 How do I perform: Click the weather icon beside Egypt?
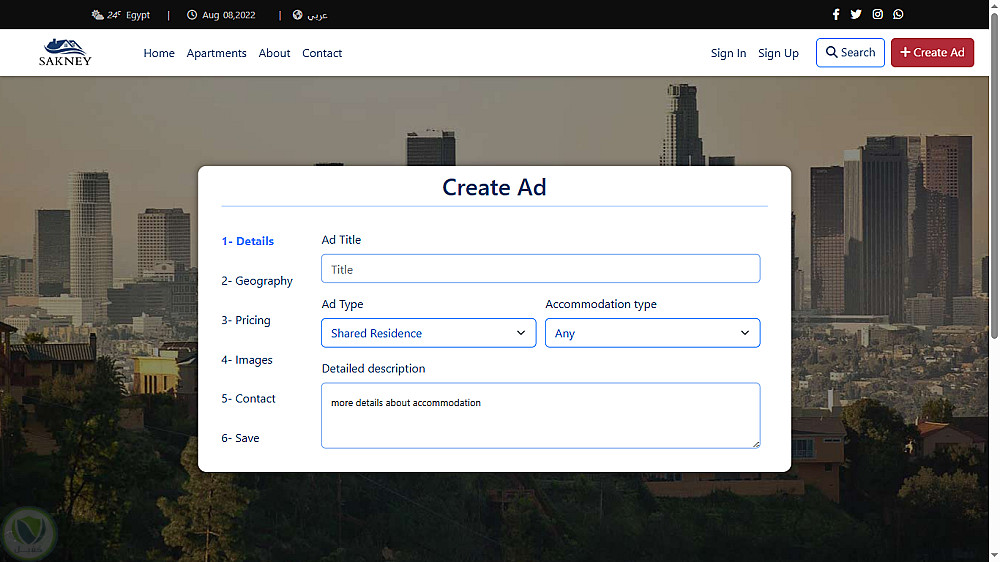pyautogui.click(x=97, y=15)
